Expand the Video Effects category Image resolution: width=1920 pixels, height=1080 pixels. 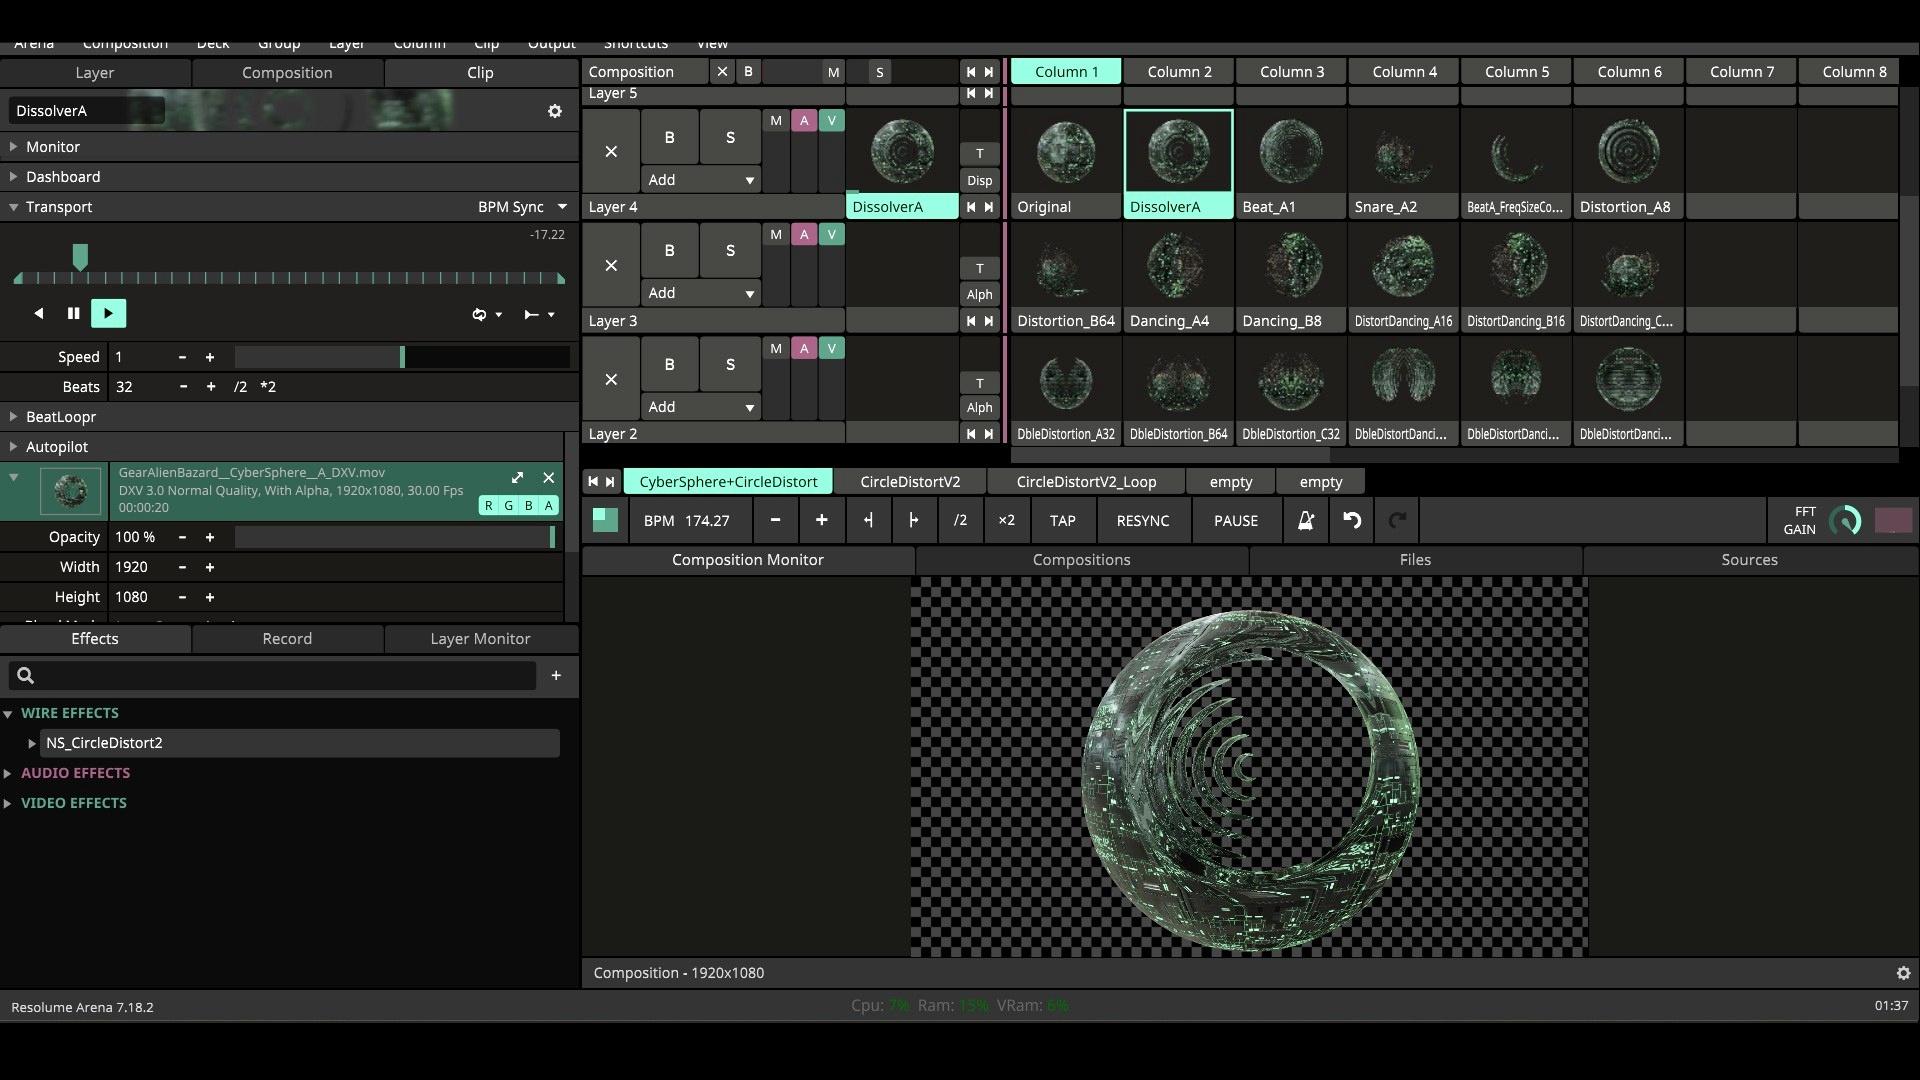(x=8, y=803)
